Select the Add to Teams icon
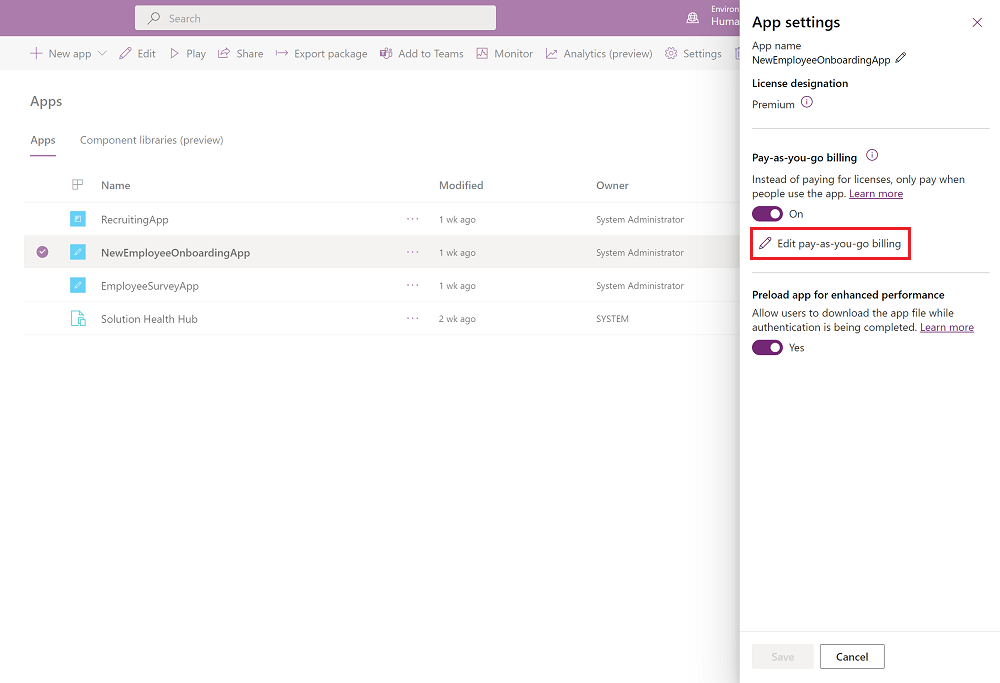 [387, 53]
